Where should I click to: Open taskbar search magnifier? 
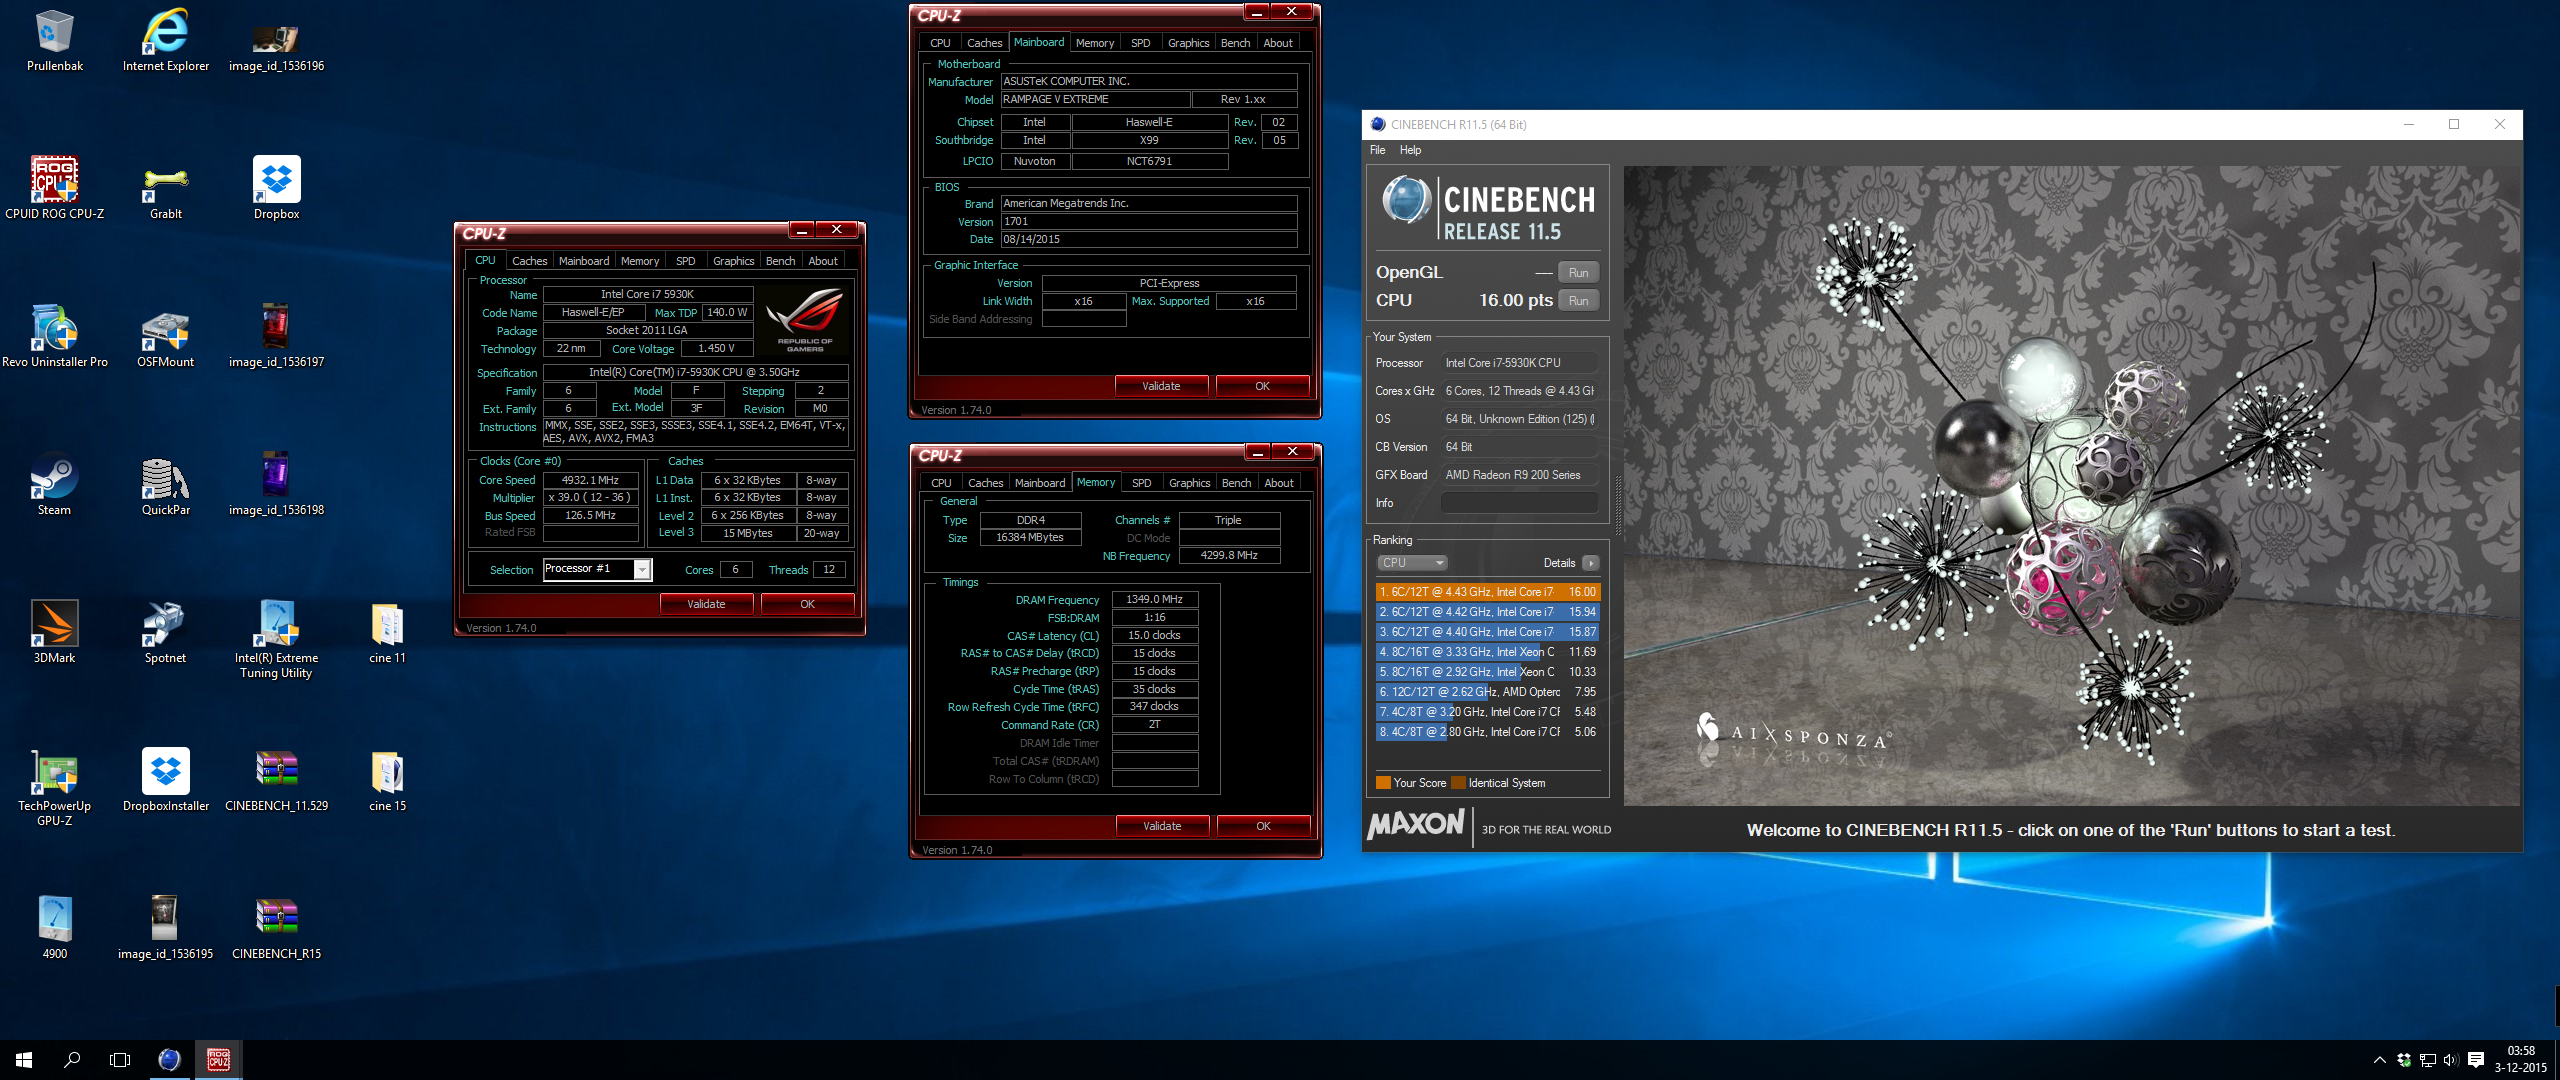[72, 1060]
